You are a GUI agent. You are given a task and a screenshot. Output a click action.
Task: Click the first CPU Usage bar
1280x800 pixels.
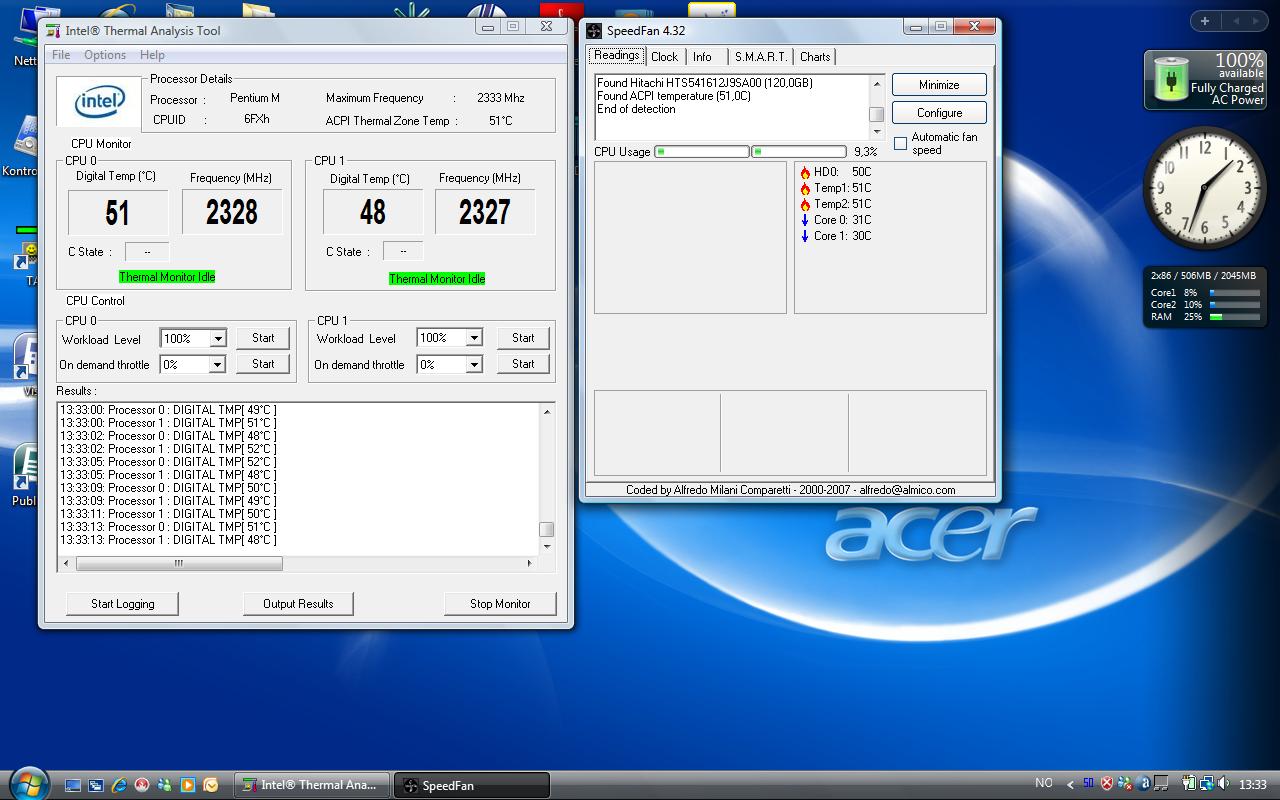(x=702, y=152)
